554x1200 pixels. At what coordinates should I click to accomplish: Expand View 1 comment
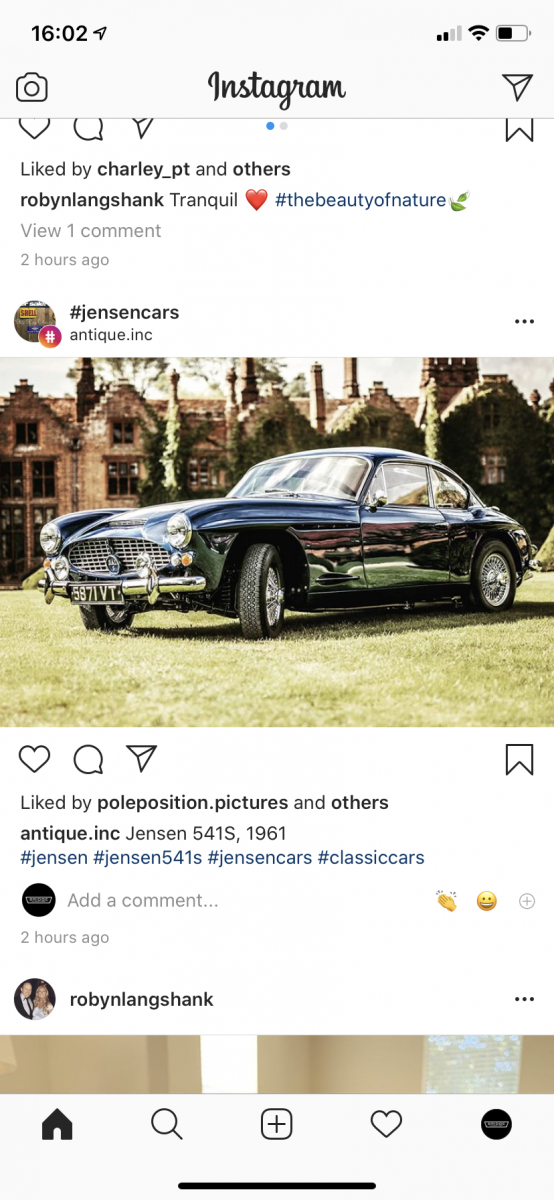91,230
